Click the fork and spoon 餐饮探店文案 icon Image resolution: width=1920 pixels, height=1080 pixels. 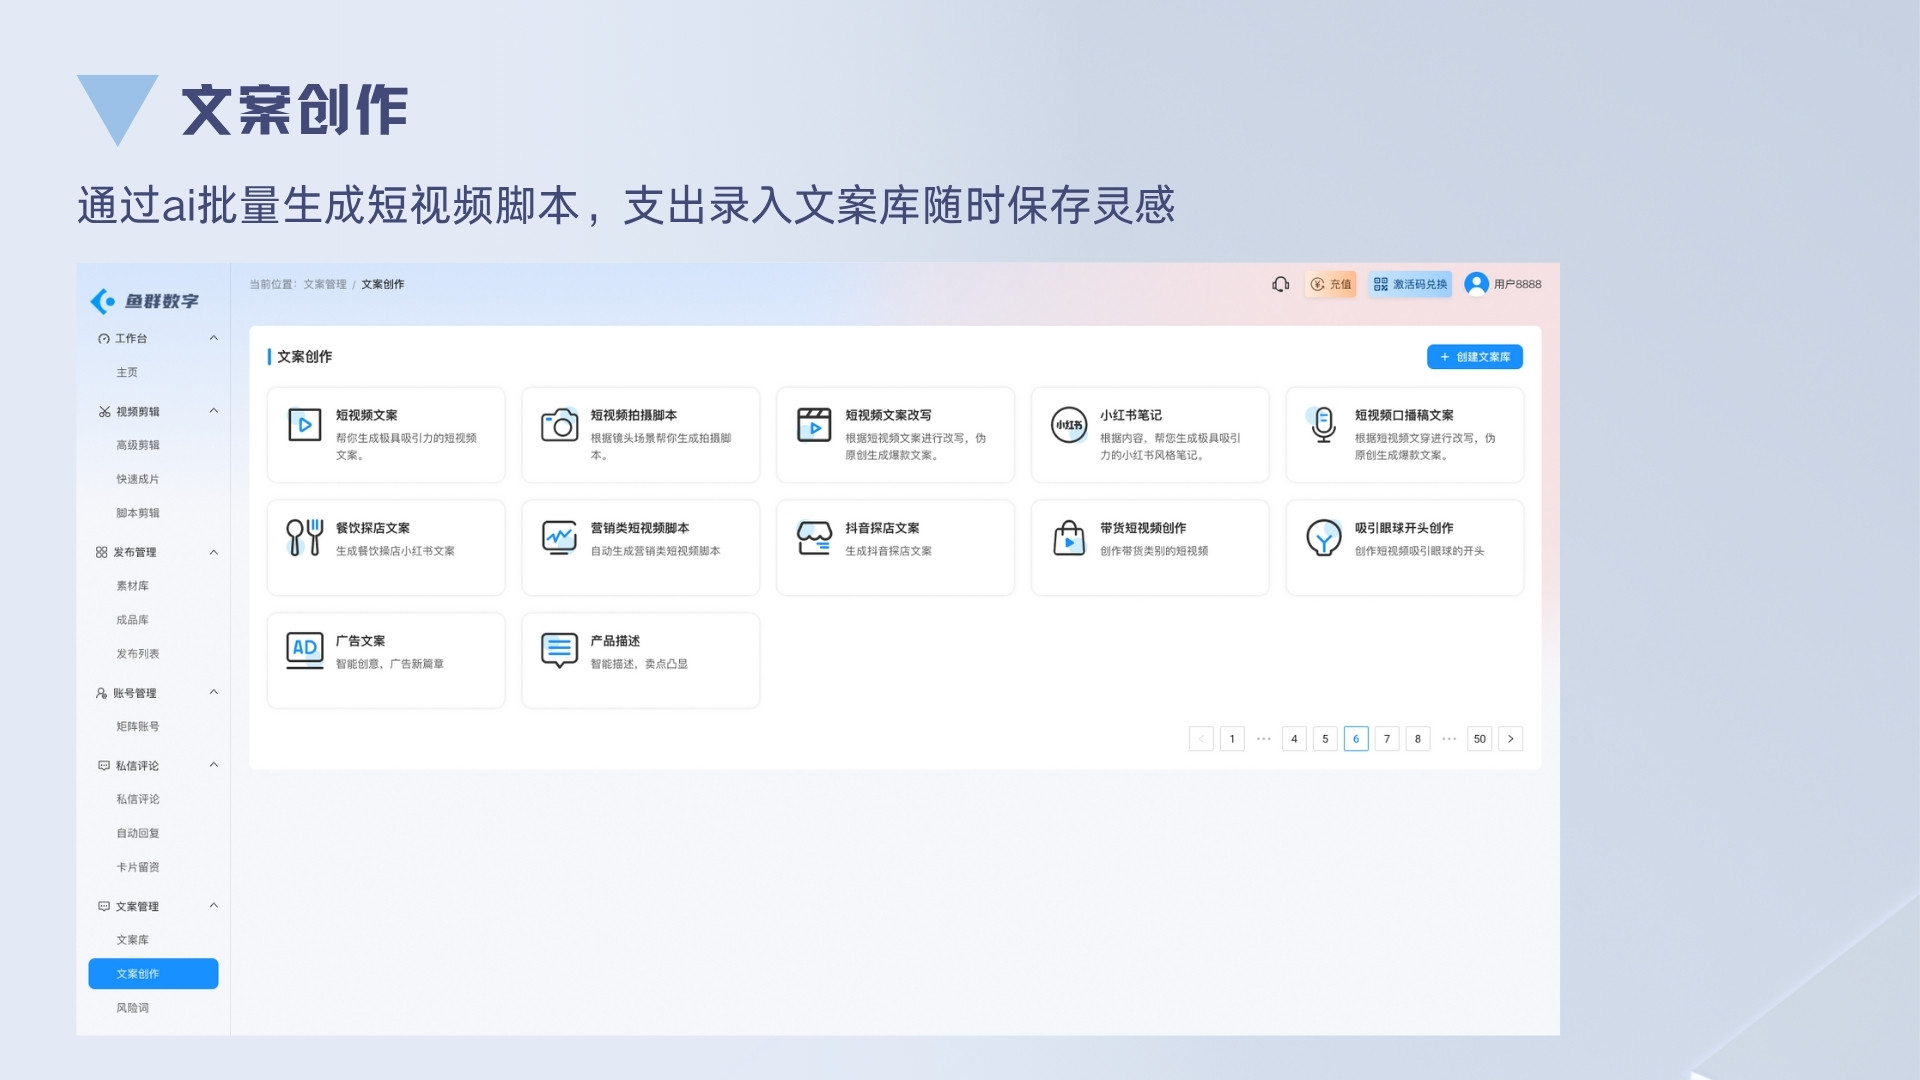point(304,538)
